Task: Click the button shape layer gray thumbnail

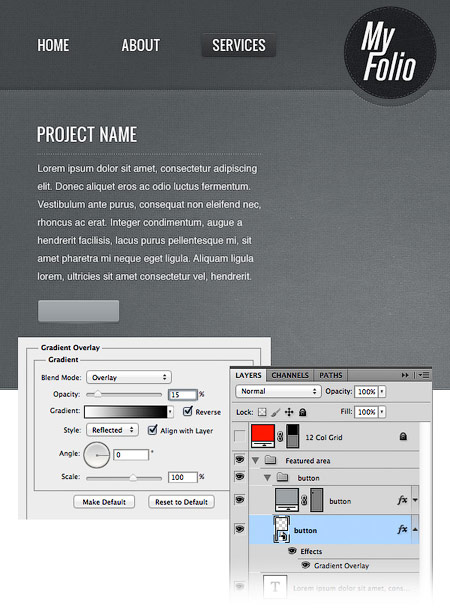Action: (287, 500)
